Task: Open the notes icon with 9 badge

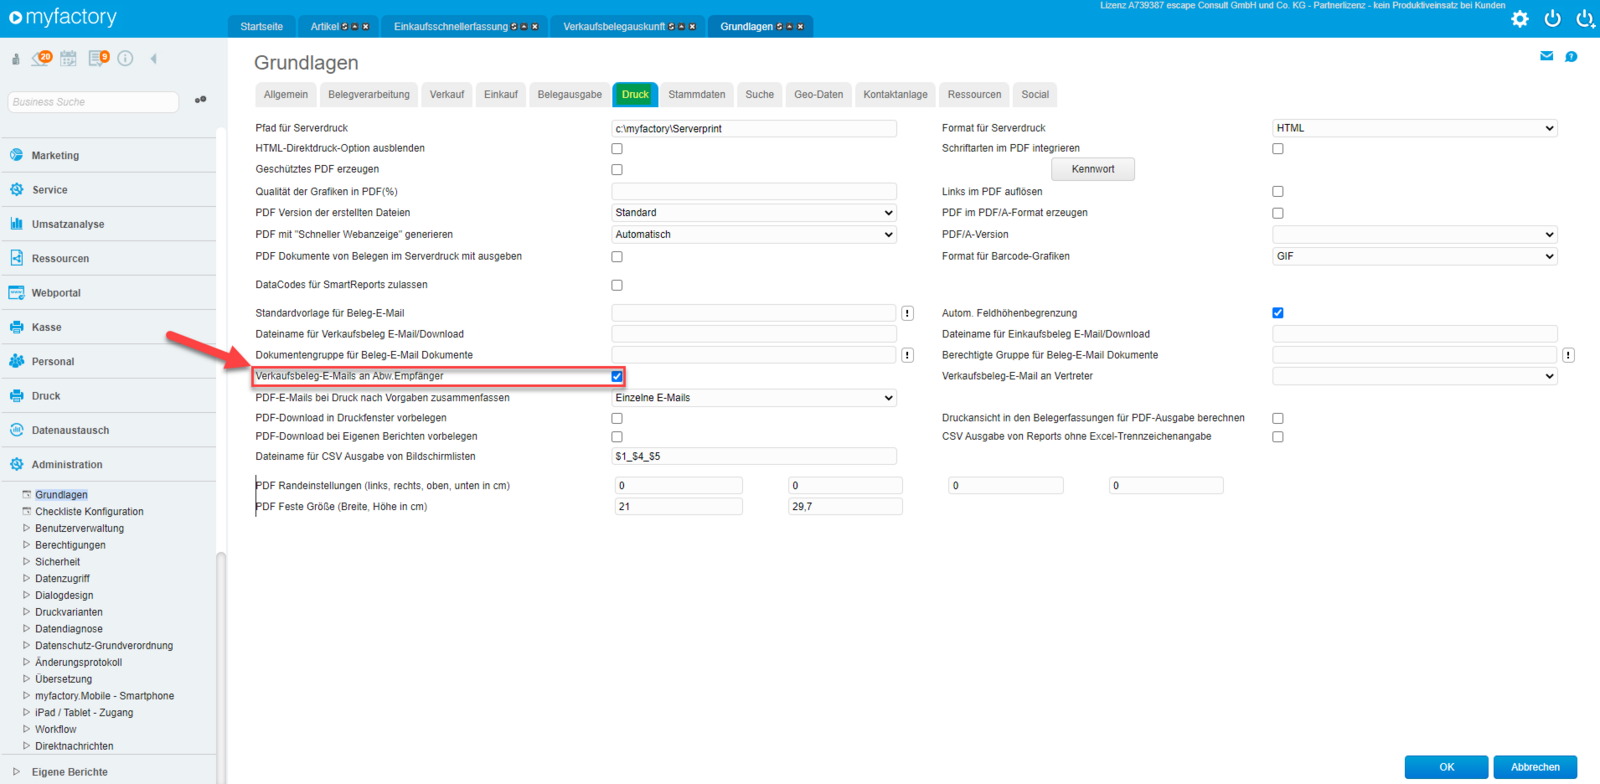Action: coord(98,58)
